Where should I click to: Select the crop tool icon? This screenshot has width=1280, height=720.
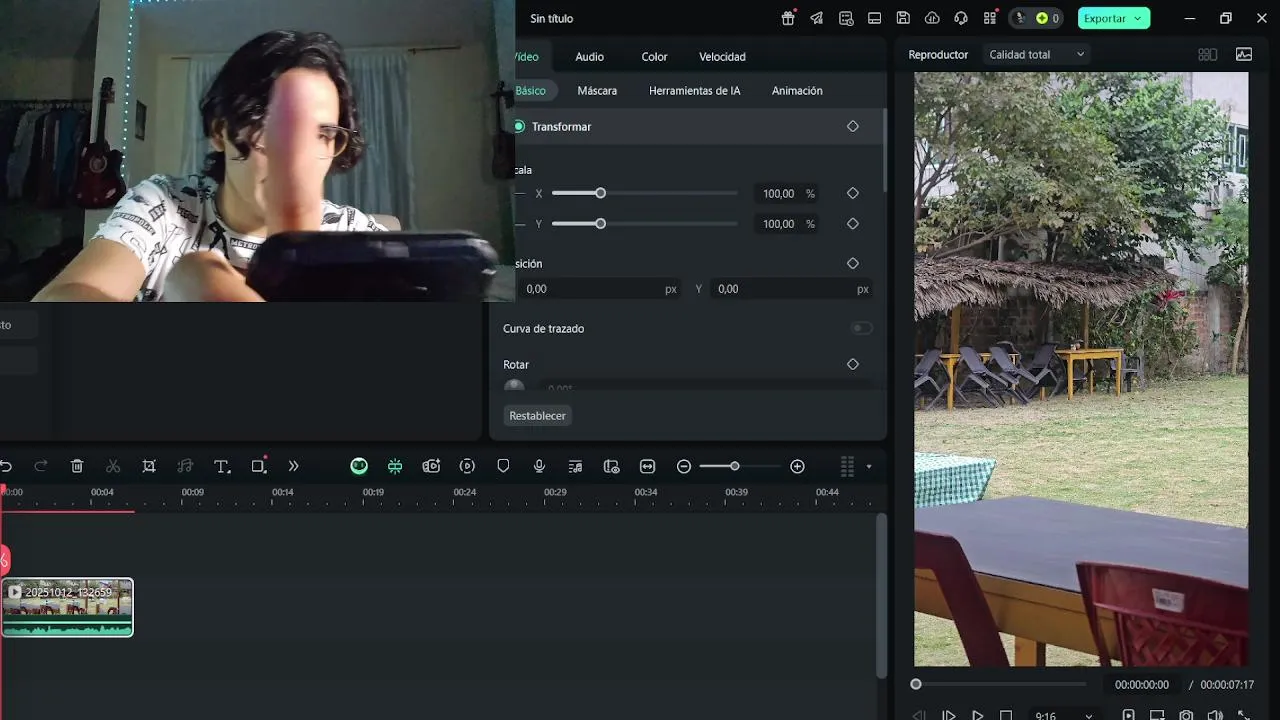point(149,466)
